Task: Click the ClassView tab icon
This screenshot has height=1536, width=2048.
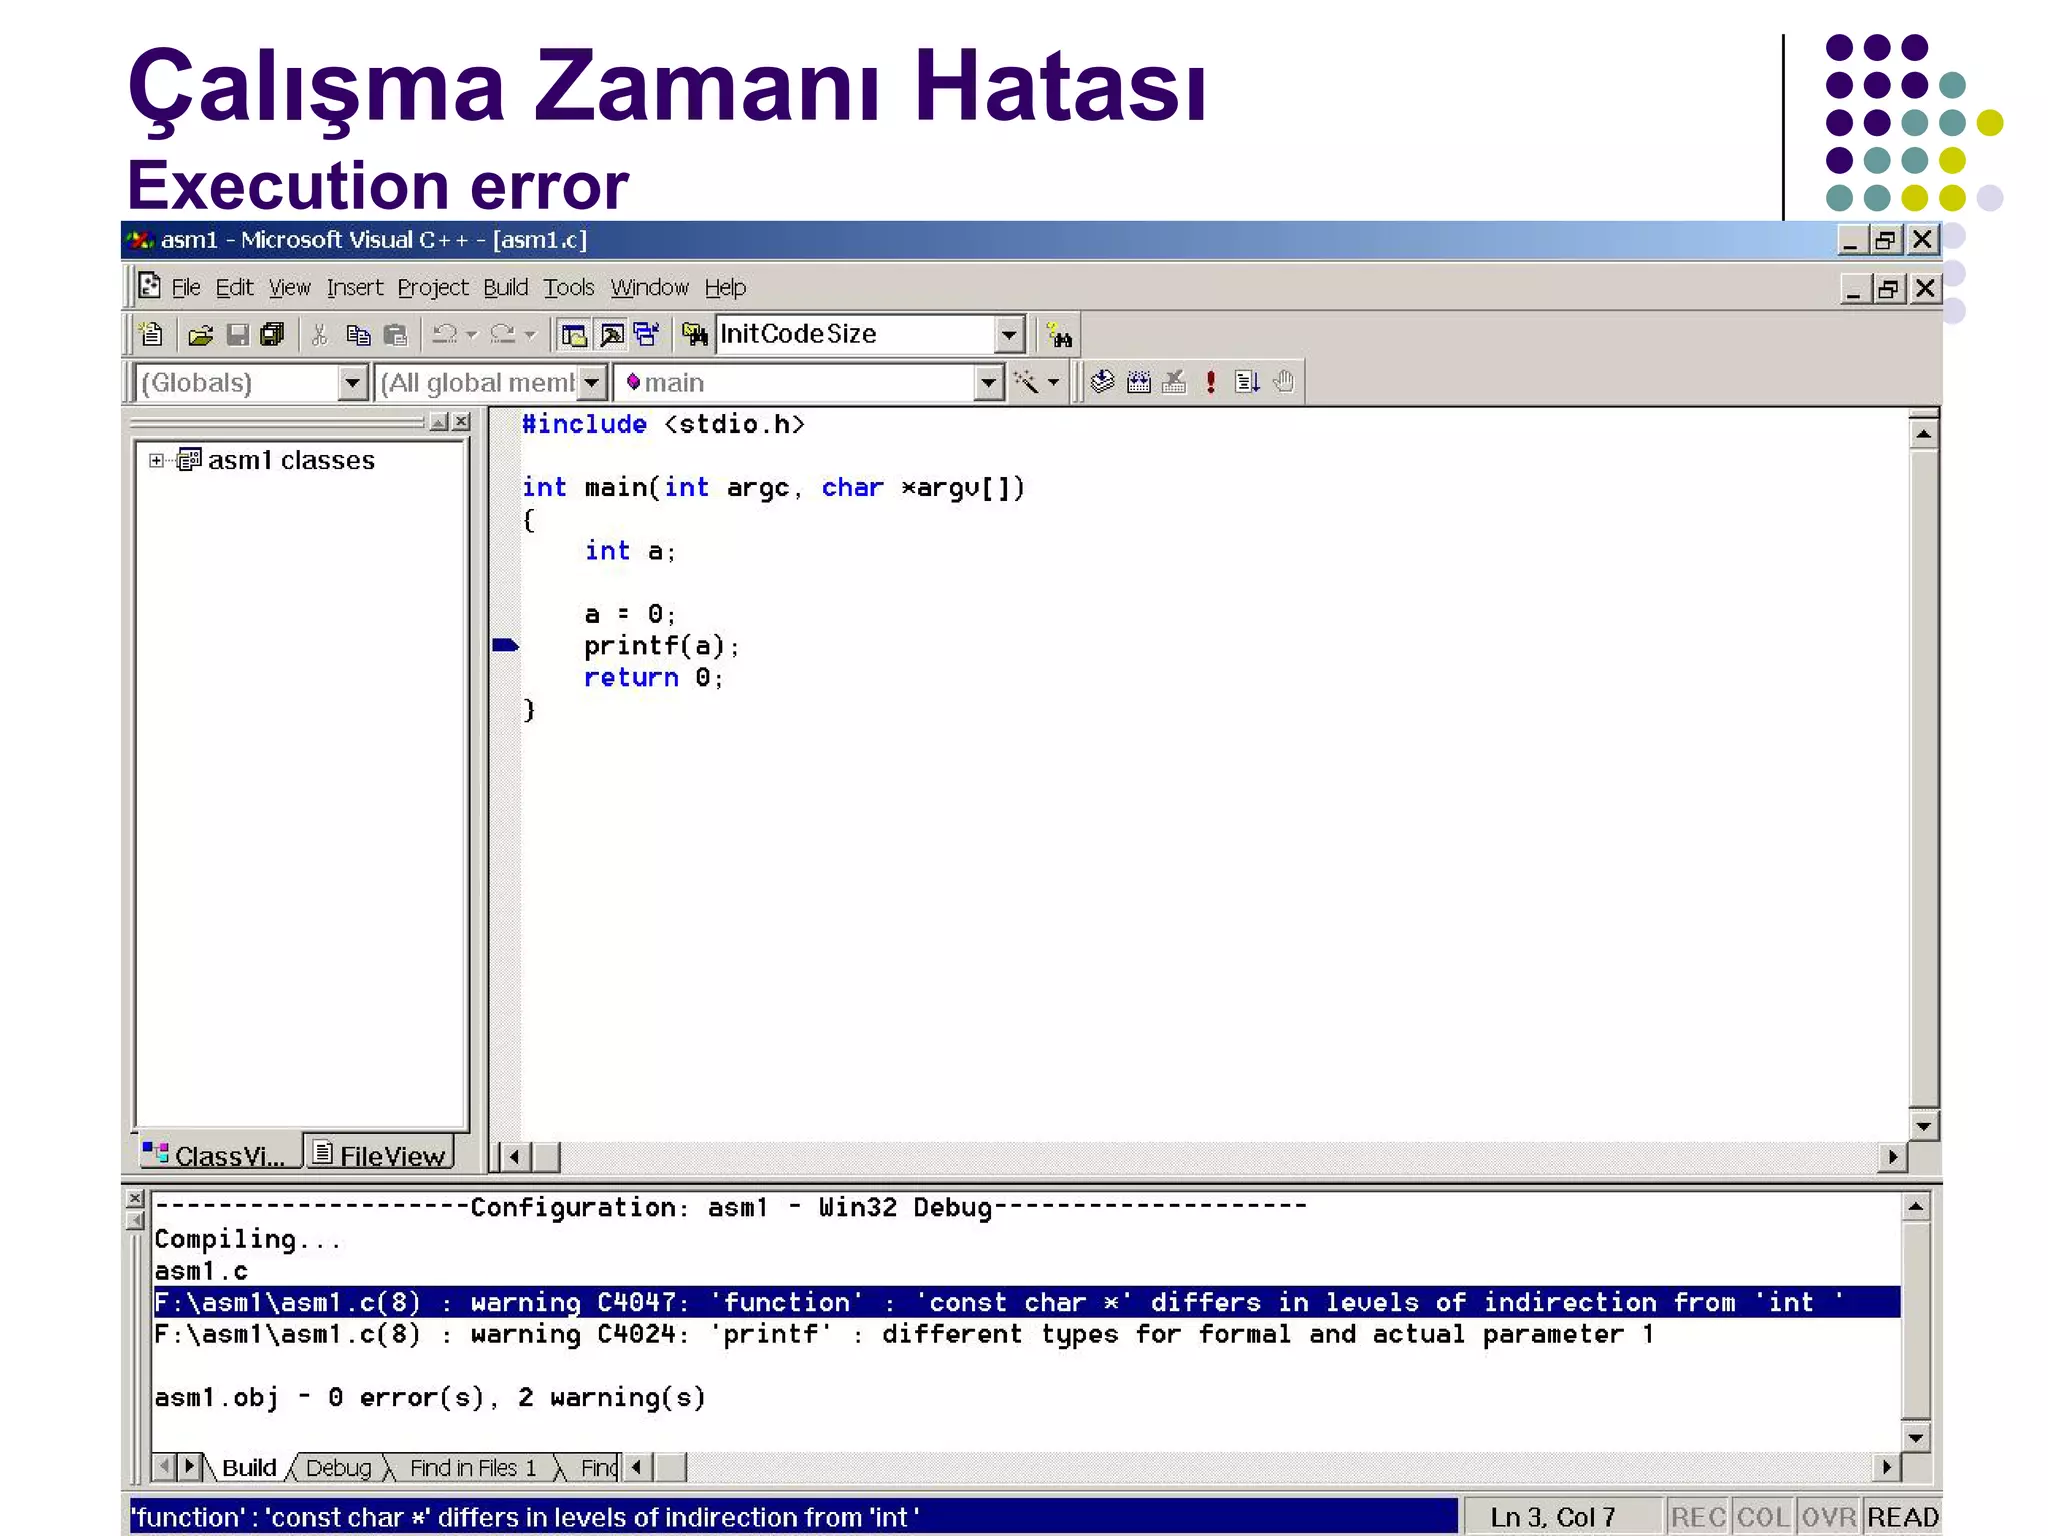Action: 155,1153
